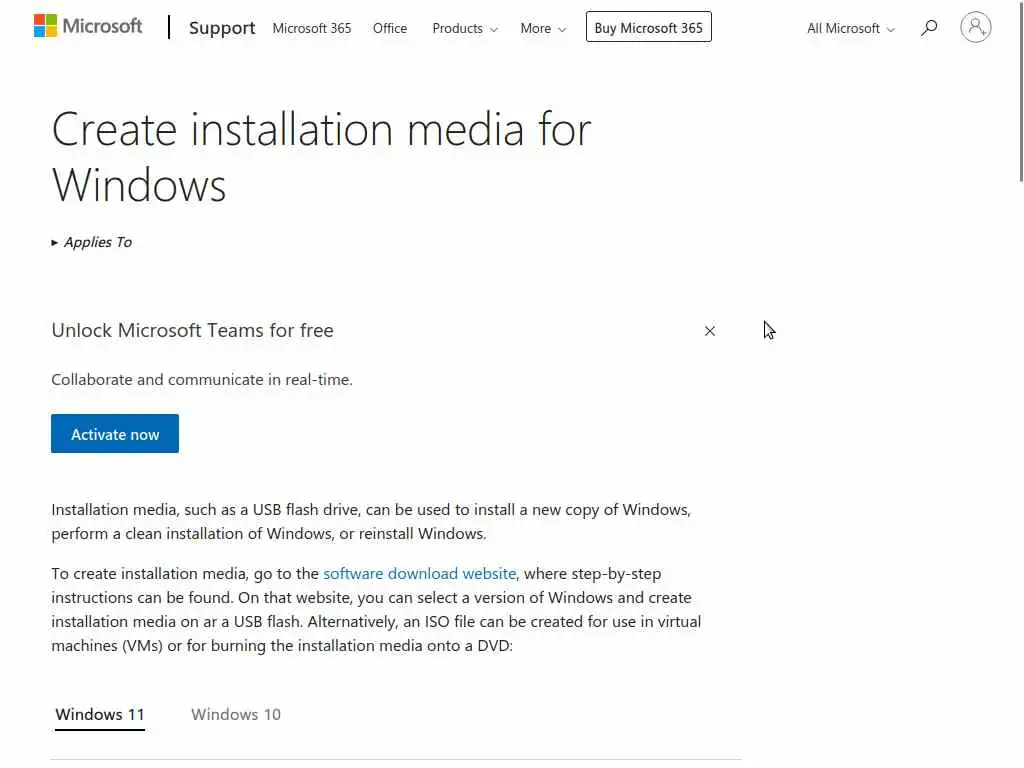Click the Unlock Microsoft Teams for free heading
Screen dimensions: 1024x768
[x=192, y=331]
